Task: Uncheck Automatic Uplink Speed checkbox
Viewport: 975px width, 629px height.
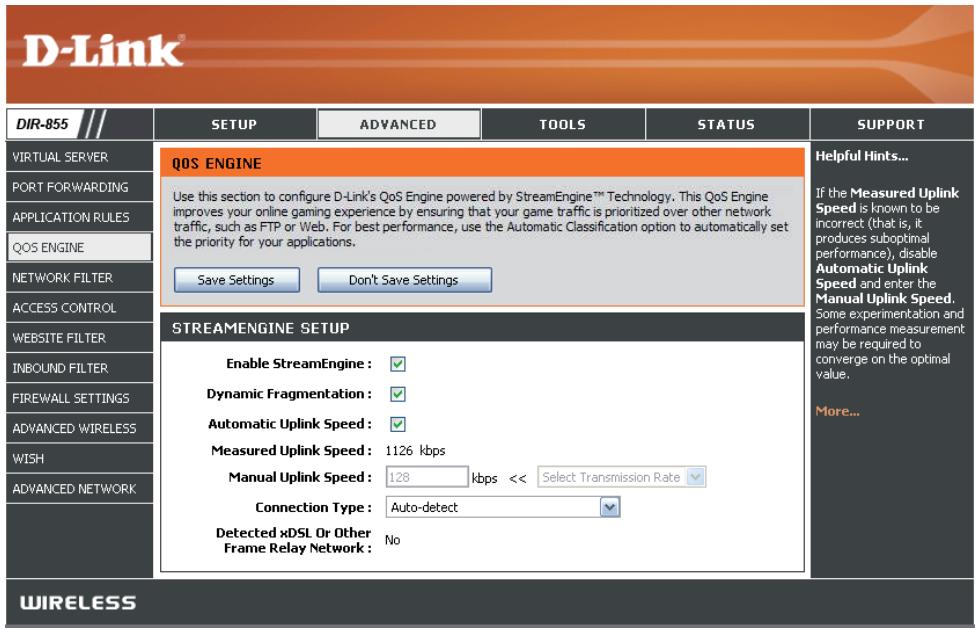Action: pyautogui.click(x=398, y=424)
